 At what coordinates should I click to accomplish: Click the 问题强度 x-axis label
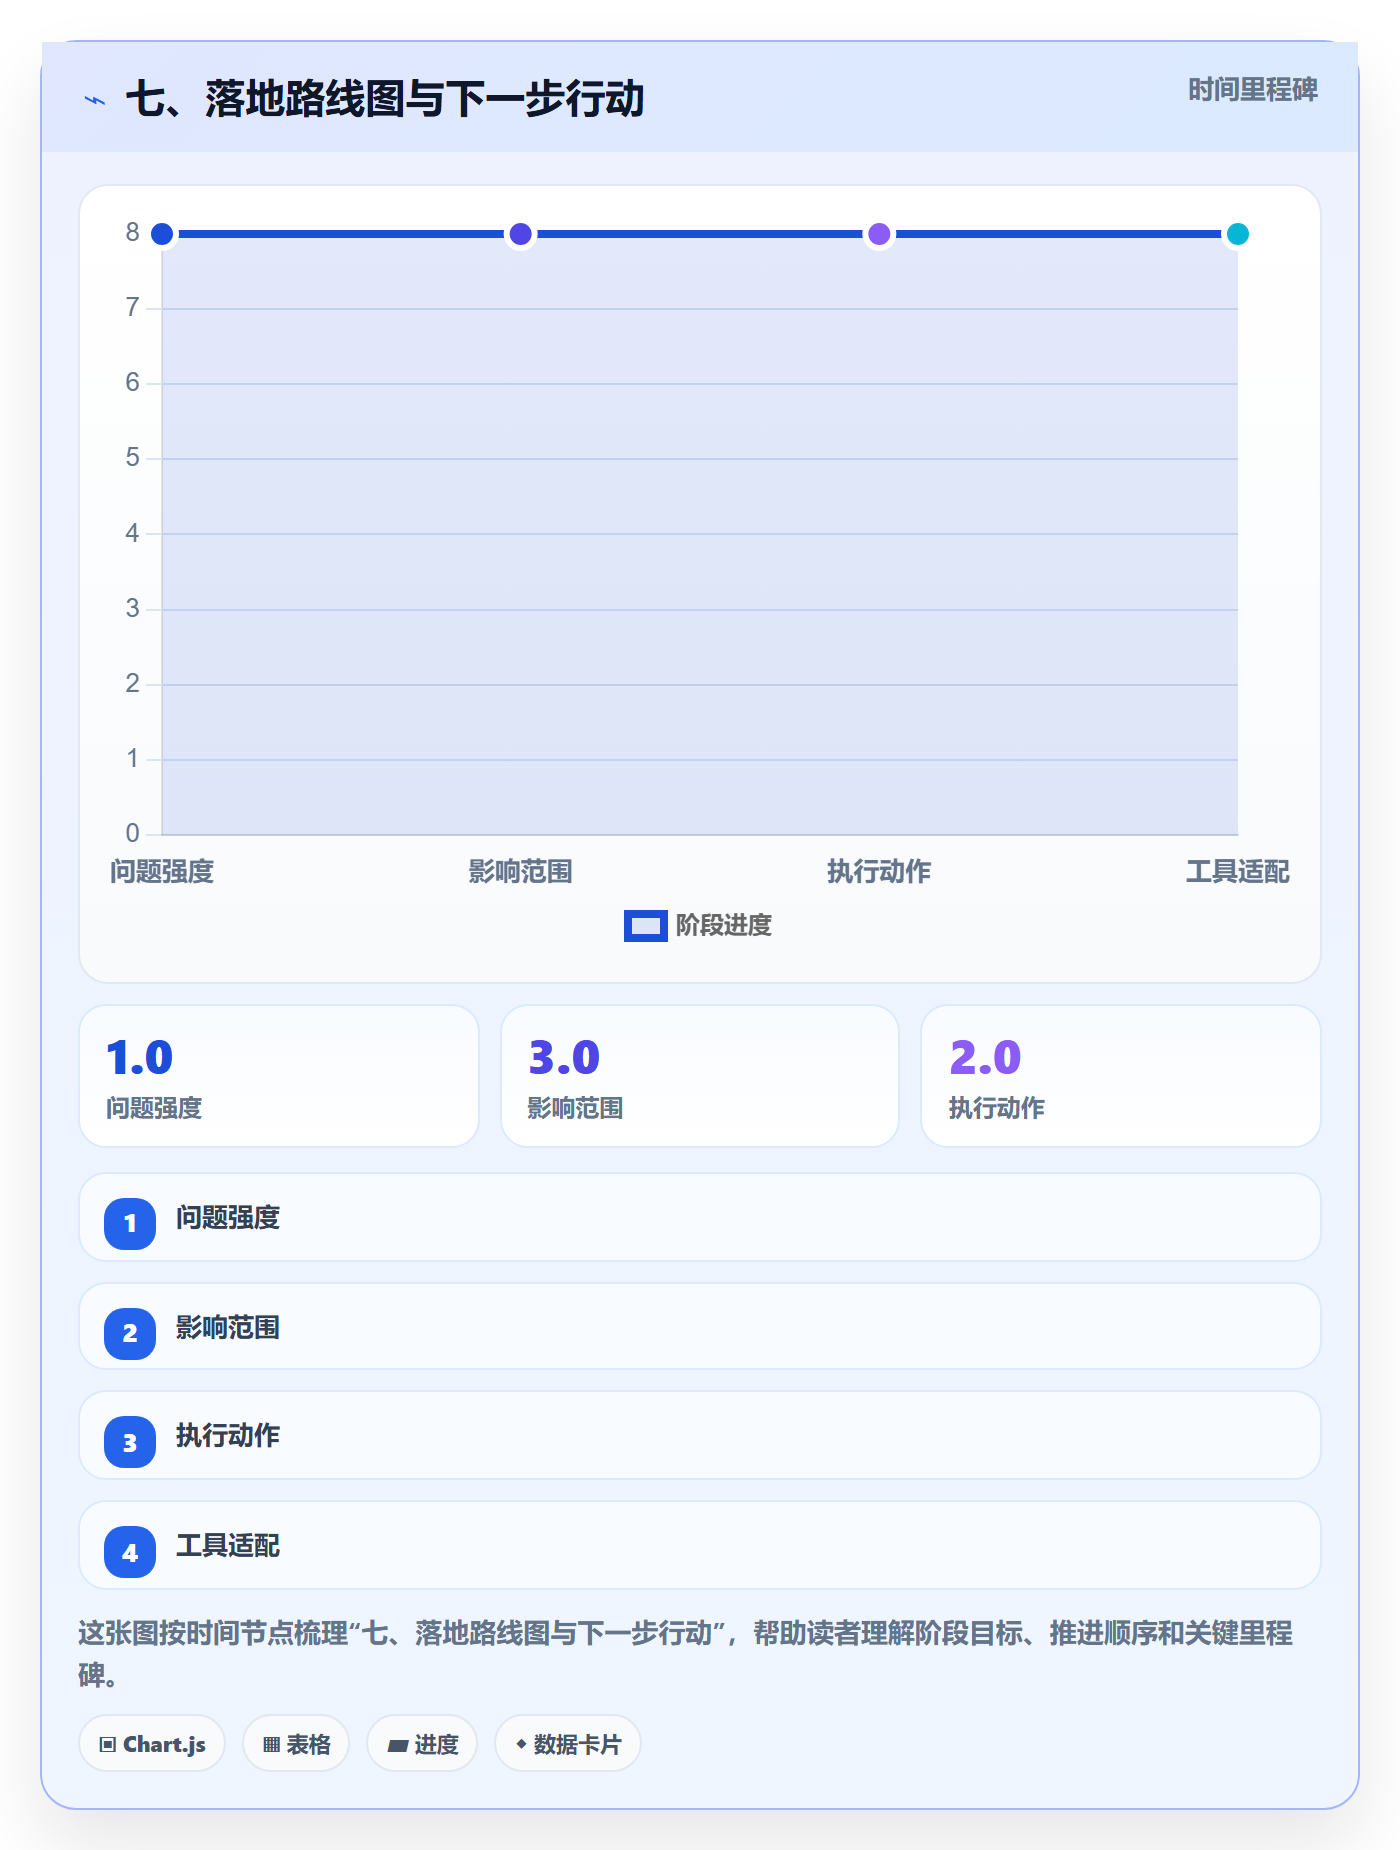click(162, 872)
